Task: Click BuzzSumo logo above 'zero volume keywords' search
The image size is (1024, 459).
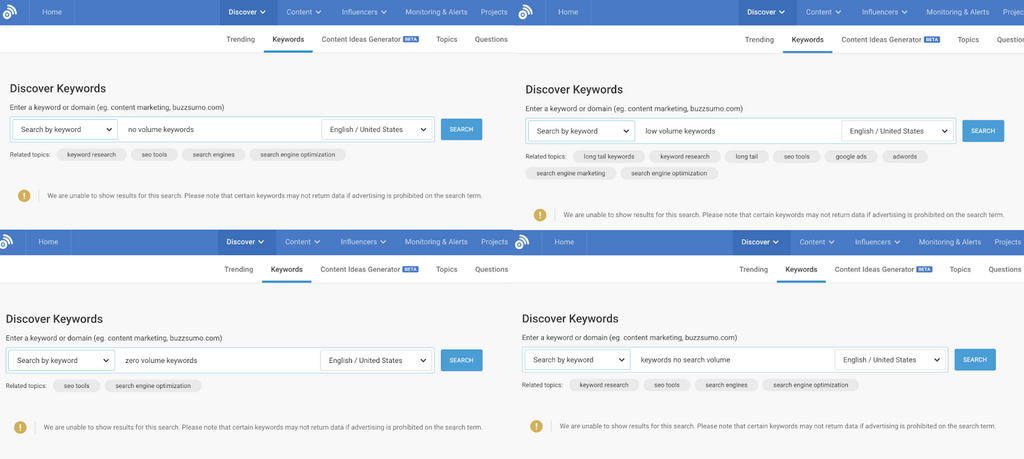Action: (x=6, y=241)
